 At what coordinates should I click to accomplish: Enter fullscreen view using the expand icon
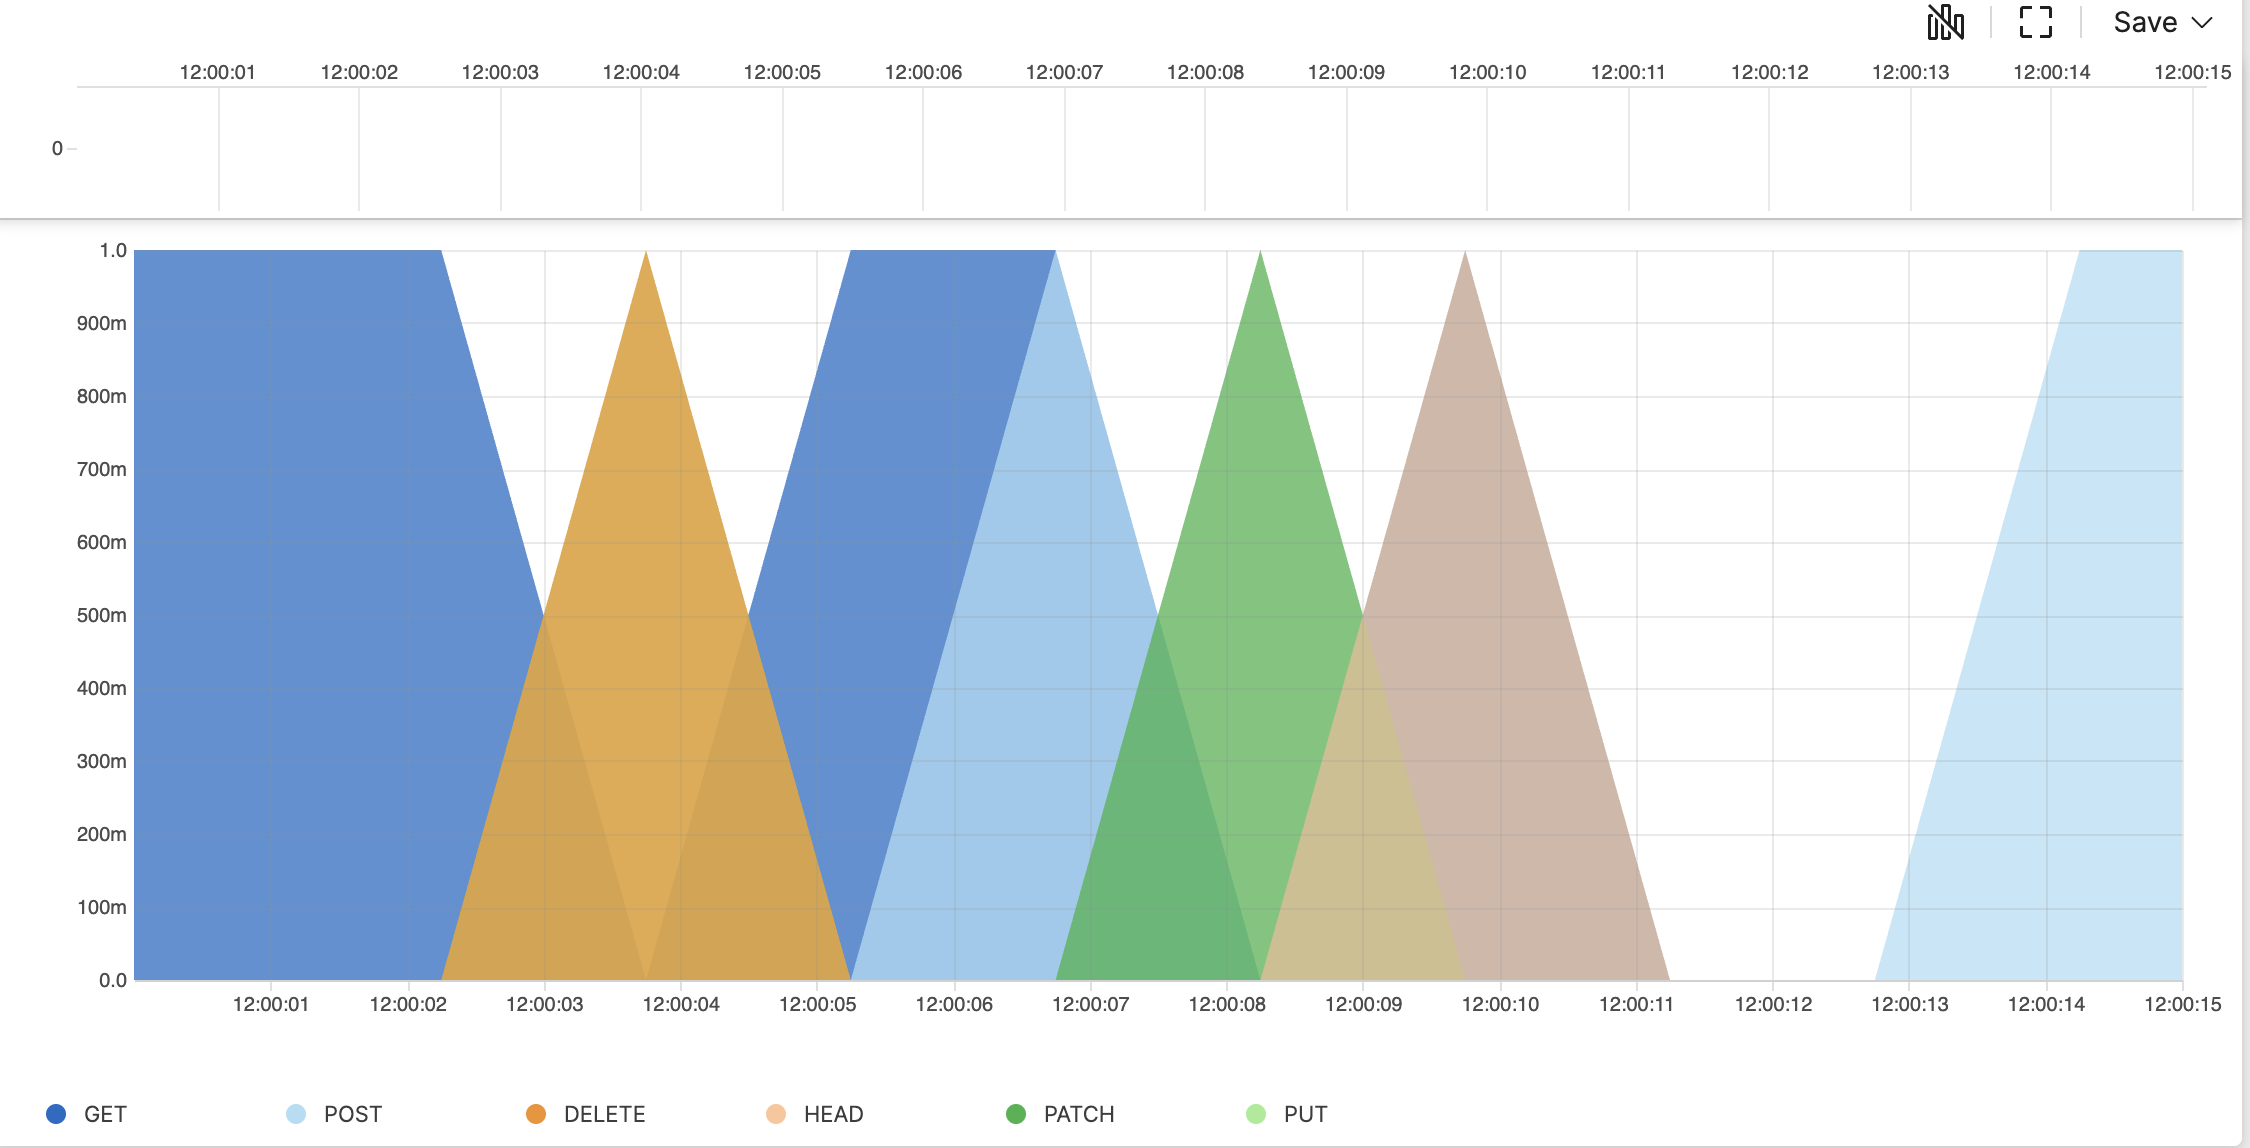pos(2034,22)
